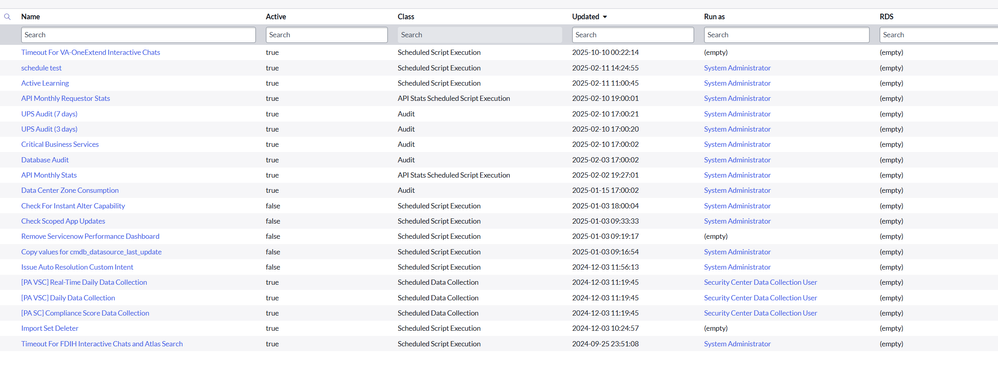Click the 2024-12-03 10:24:57 timestamp
Image resolution: width=998 pixels, height=380 pixels.
(605, 328)
